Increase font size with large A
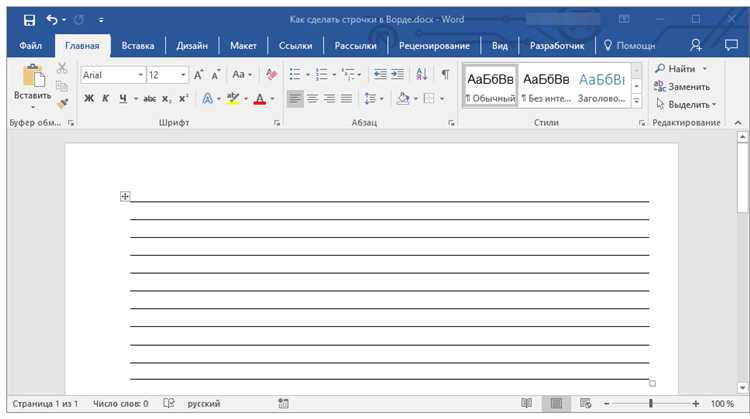Viewport: 750px width, 419px height. 199,75
